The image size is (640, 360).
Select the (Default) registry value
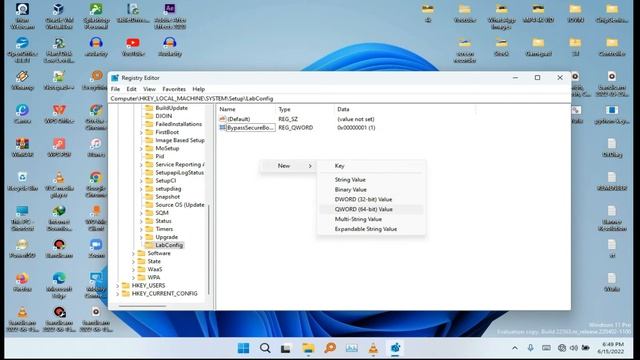coord(239,119)
